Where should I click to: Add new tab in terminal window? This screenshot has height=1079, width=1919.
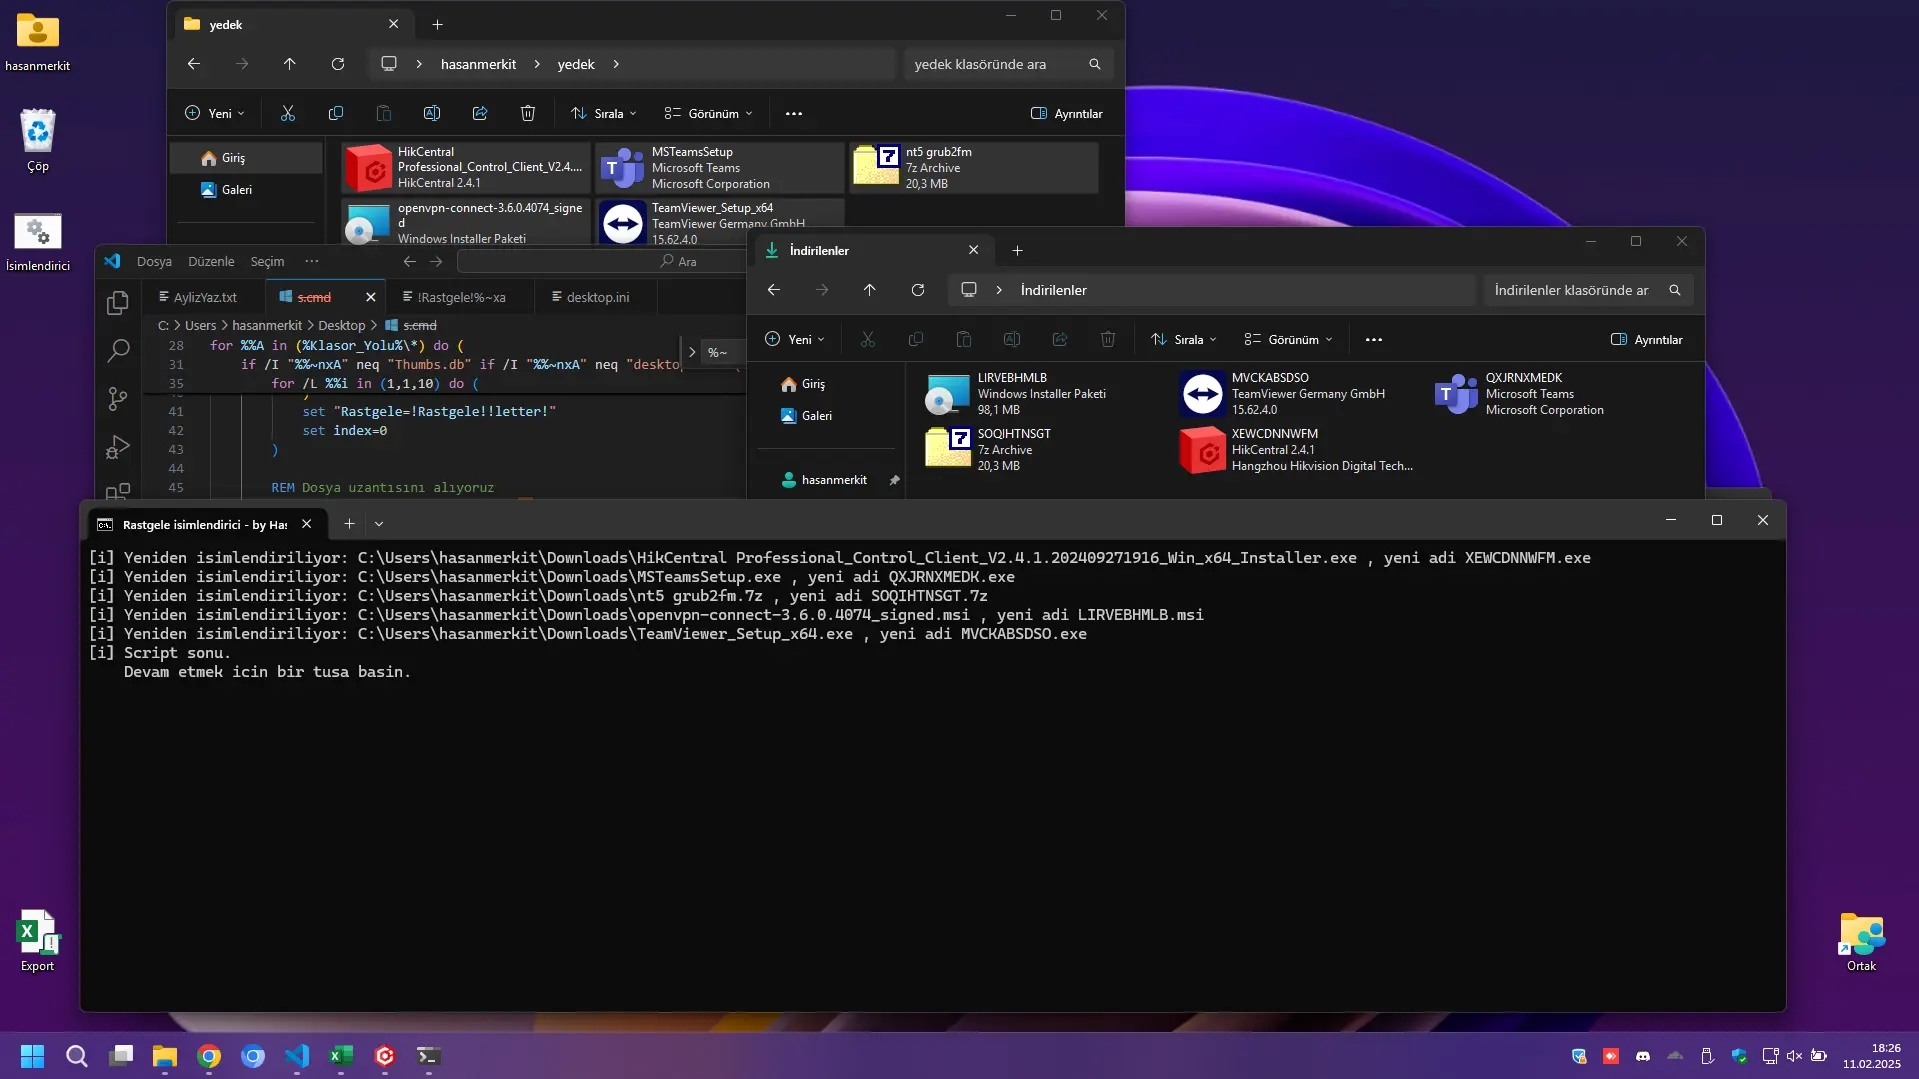tap(349, 524)
